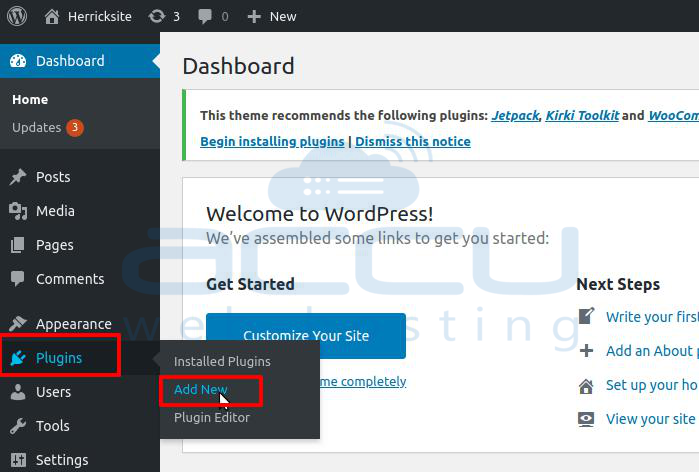Screen dimensions: 699x472
Task: Click the Appearance paintbrush icon
Action: pyautogui.click(x=18, y=323)
